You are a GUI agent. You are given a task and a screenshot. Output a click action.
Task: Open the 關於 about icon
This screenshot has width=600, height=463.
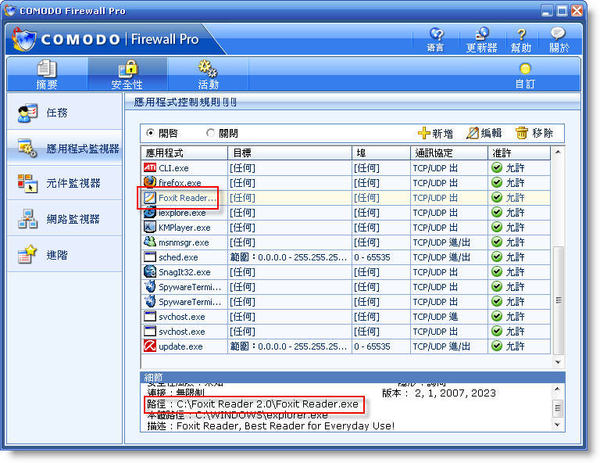point(559,40)
